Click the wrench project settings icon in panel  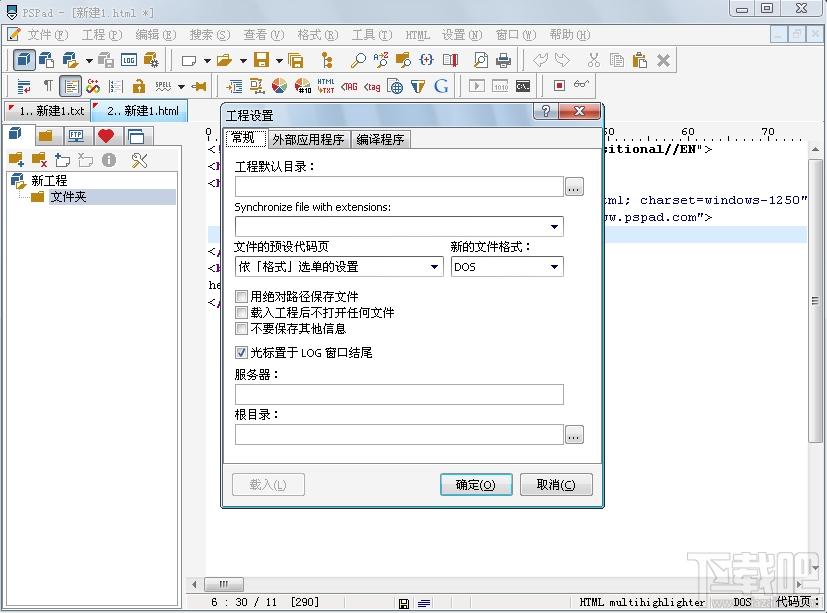pos(140,160)
